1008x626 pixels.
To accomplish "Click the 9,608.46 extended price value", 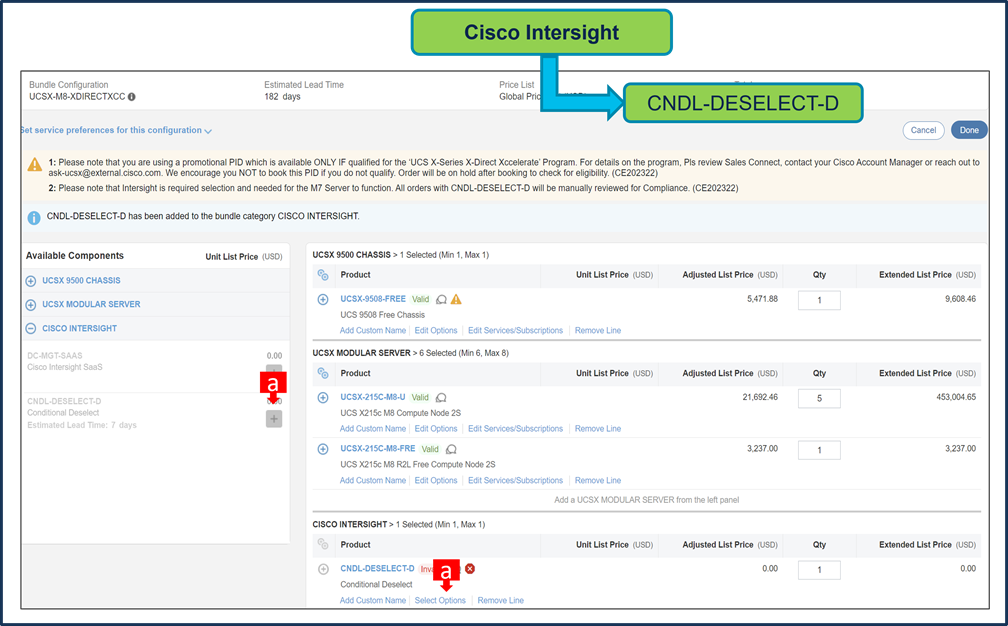I will point(960,299).
